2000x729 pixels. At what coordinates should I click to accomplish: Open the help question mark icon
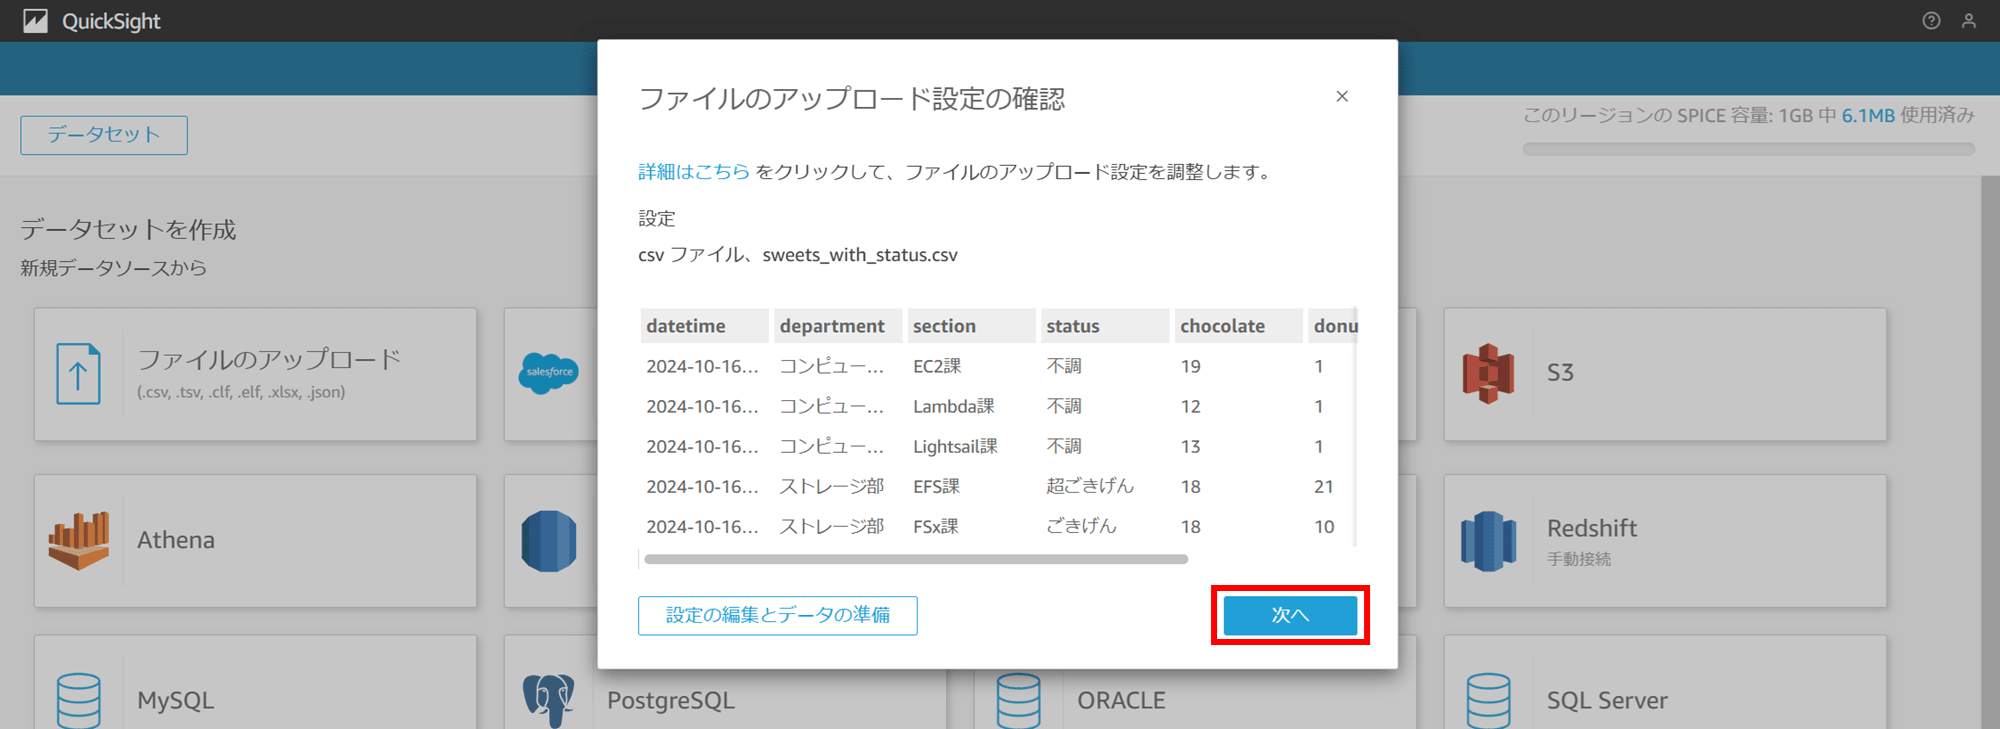click(1931, 21)
